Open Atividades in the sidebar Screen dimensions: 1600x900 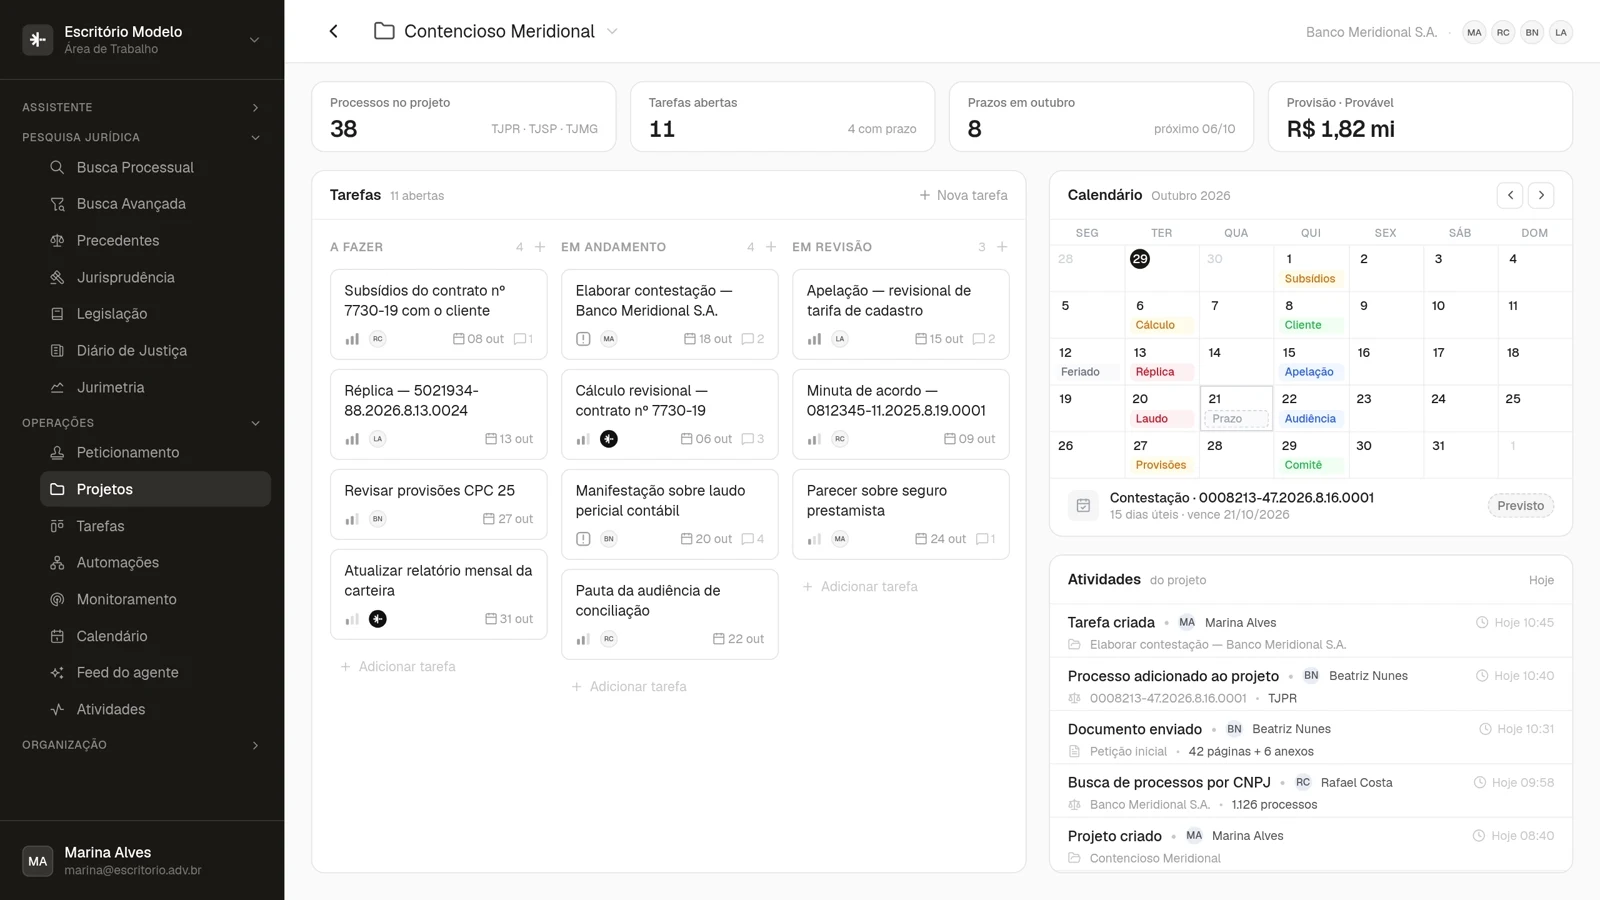point(155,709)
